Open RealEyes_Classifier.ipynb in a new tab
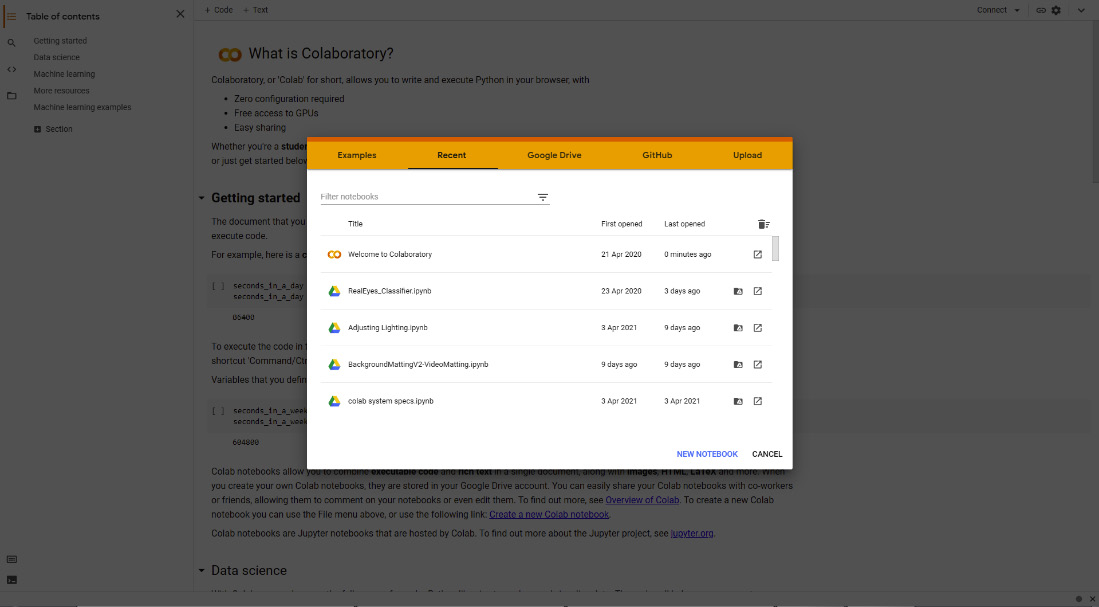 click(x=758, y=291)
